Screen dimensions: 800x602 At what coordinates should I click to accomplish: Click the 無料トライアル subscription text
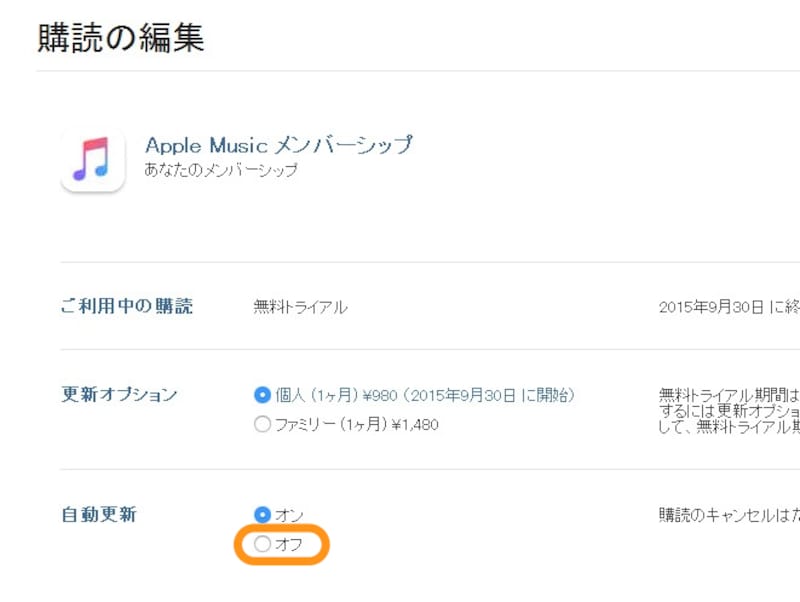pos(301,307)
